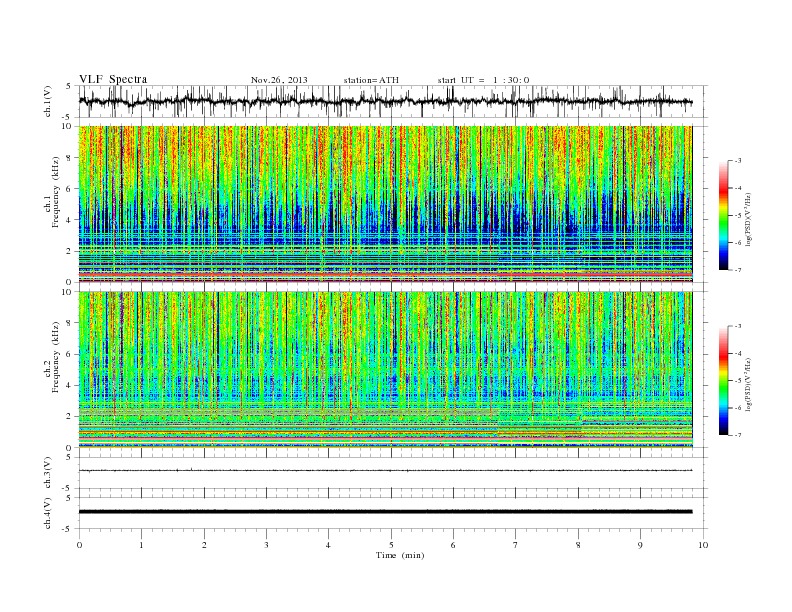Click the "ch.1(V)" waveform axis label
This screenshot has height=612, width=792.
(x=47, y=102)
